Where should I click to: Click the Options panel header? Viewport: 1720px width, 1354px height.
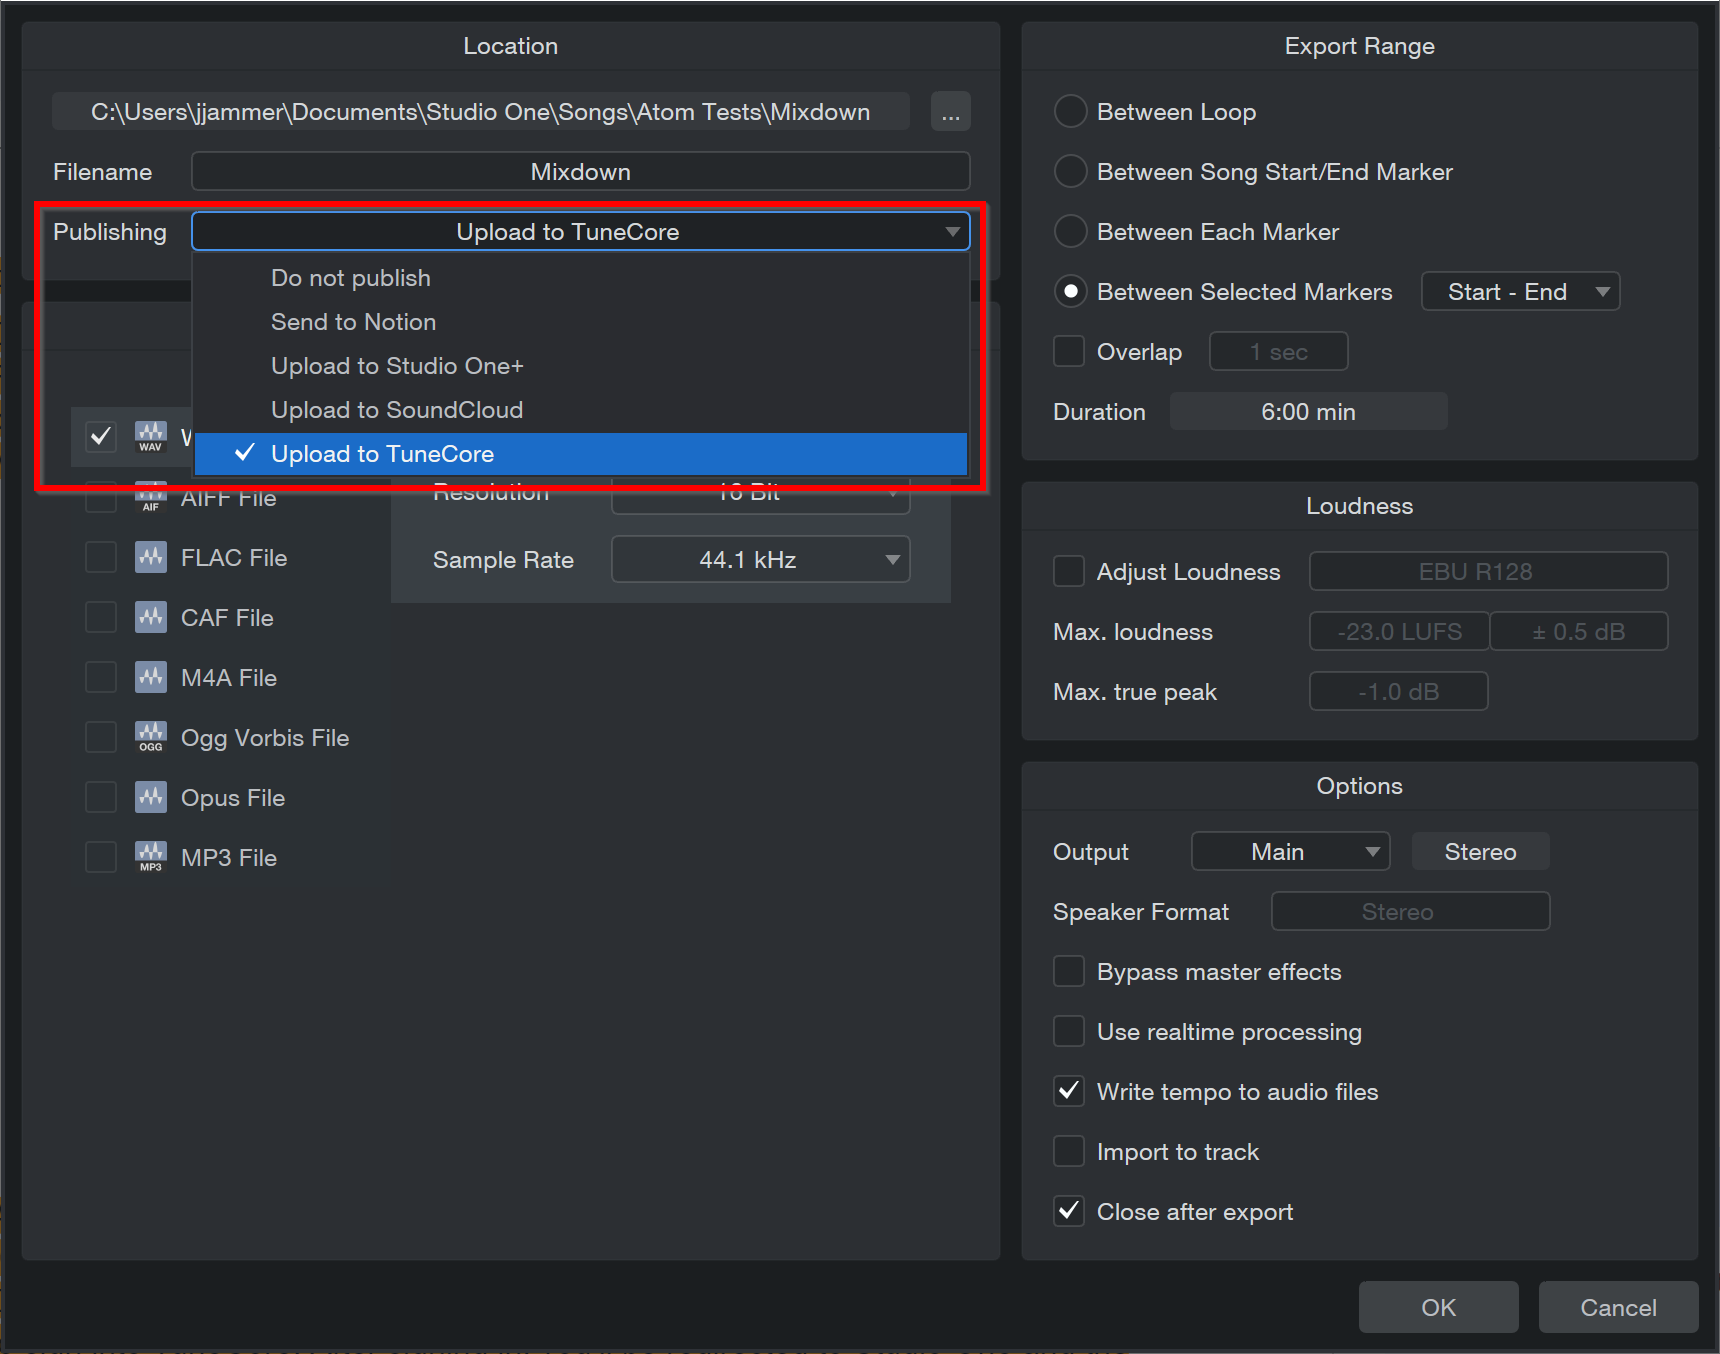coord(1360,786)
